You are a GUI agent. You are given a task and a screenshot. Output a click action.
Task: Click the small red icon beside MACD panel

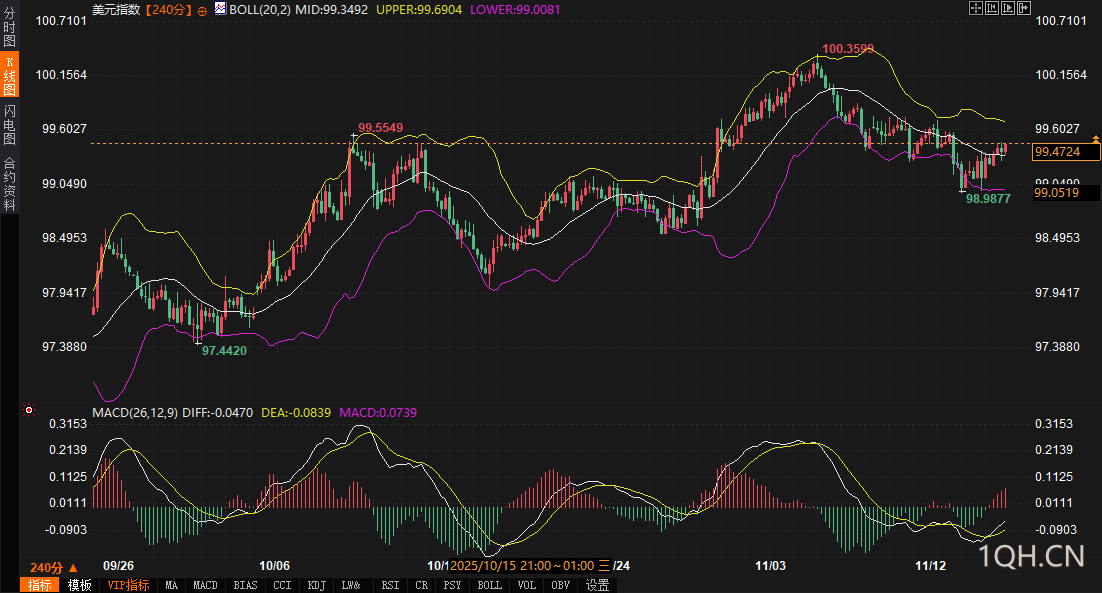(x=29, y=410)
